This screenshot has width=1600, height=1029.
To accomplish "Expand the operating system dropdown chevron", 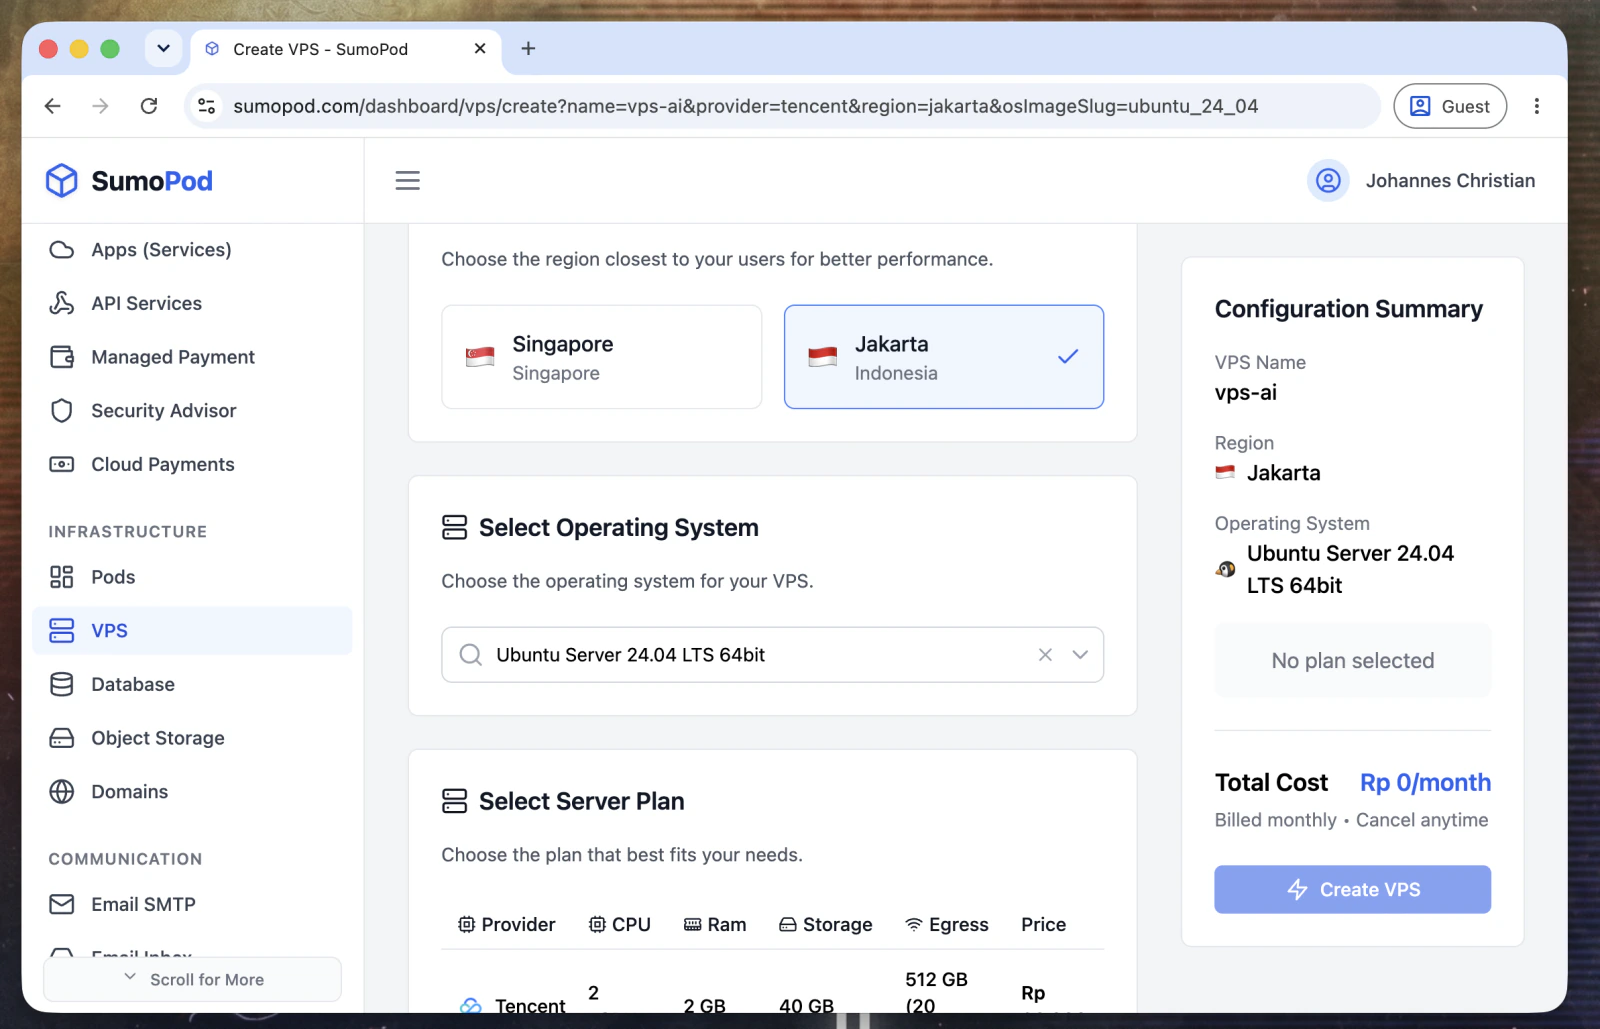I will (x=1080, y=655).
